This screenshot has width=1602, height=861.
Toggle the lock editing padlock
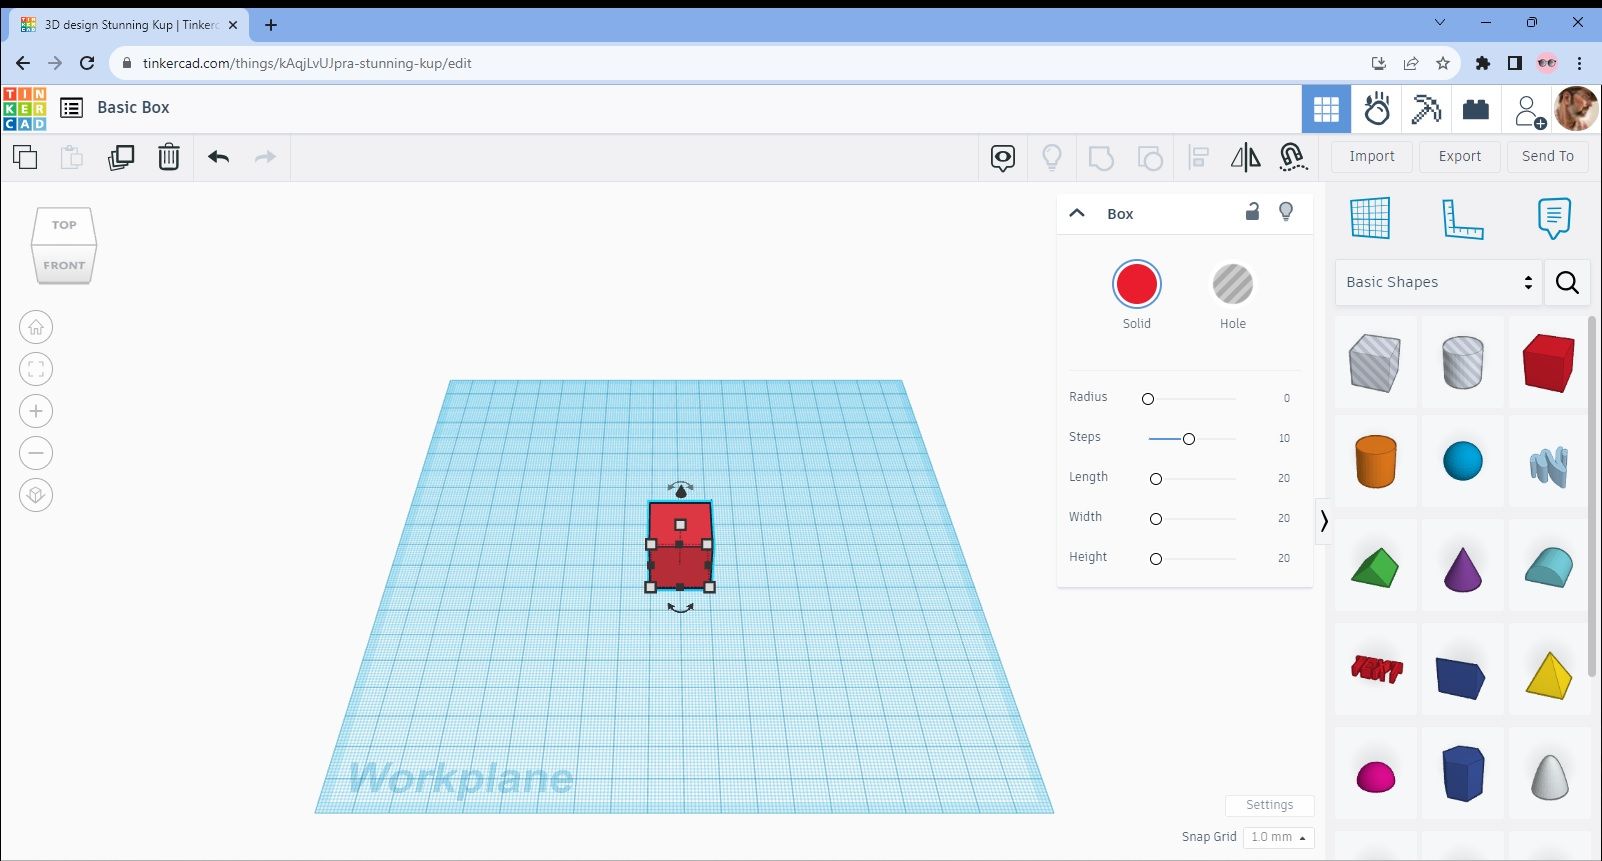1252,211
